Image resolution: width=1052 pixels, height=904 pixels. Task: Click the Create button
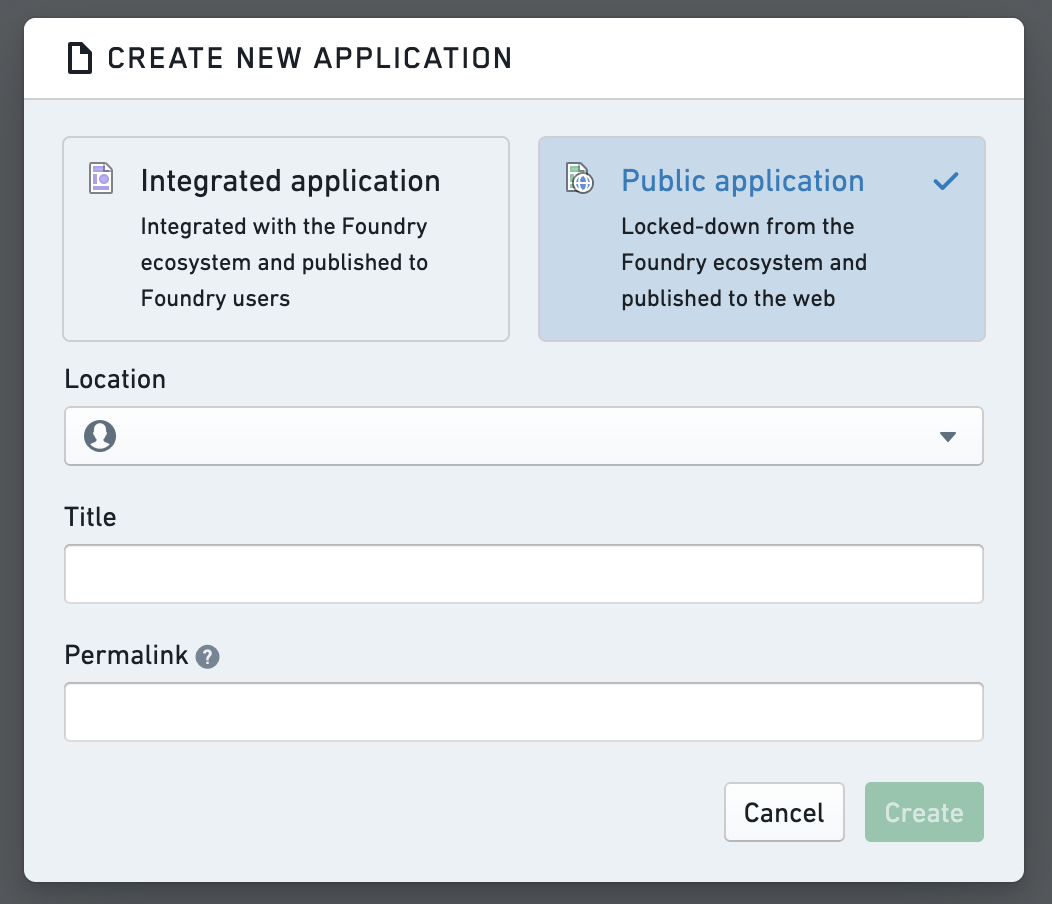924,812
